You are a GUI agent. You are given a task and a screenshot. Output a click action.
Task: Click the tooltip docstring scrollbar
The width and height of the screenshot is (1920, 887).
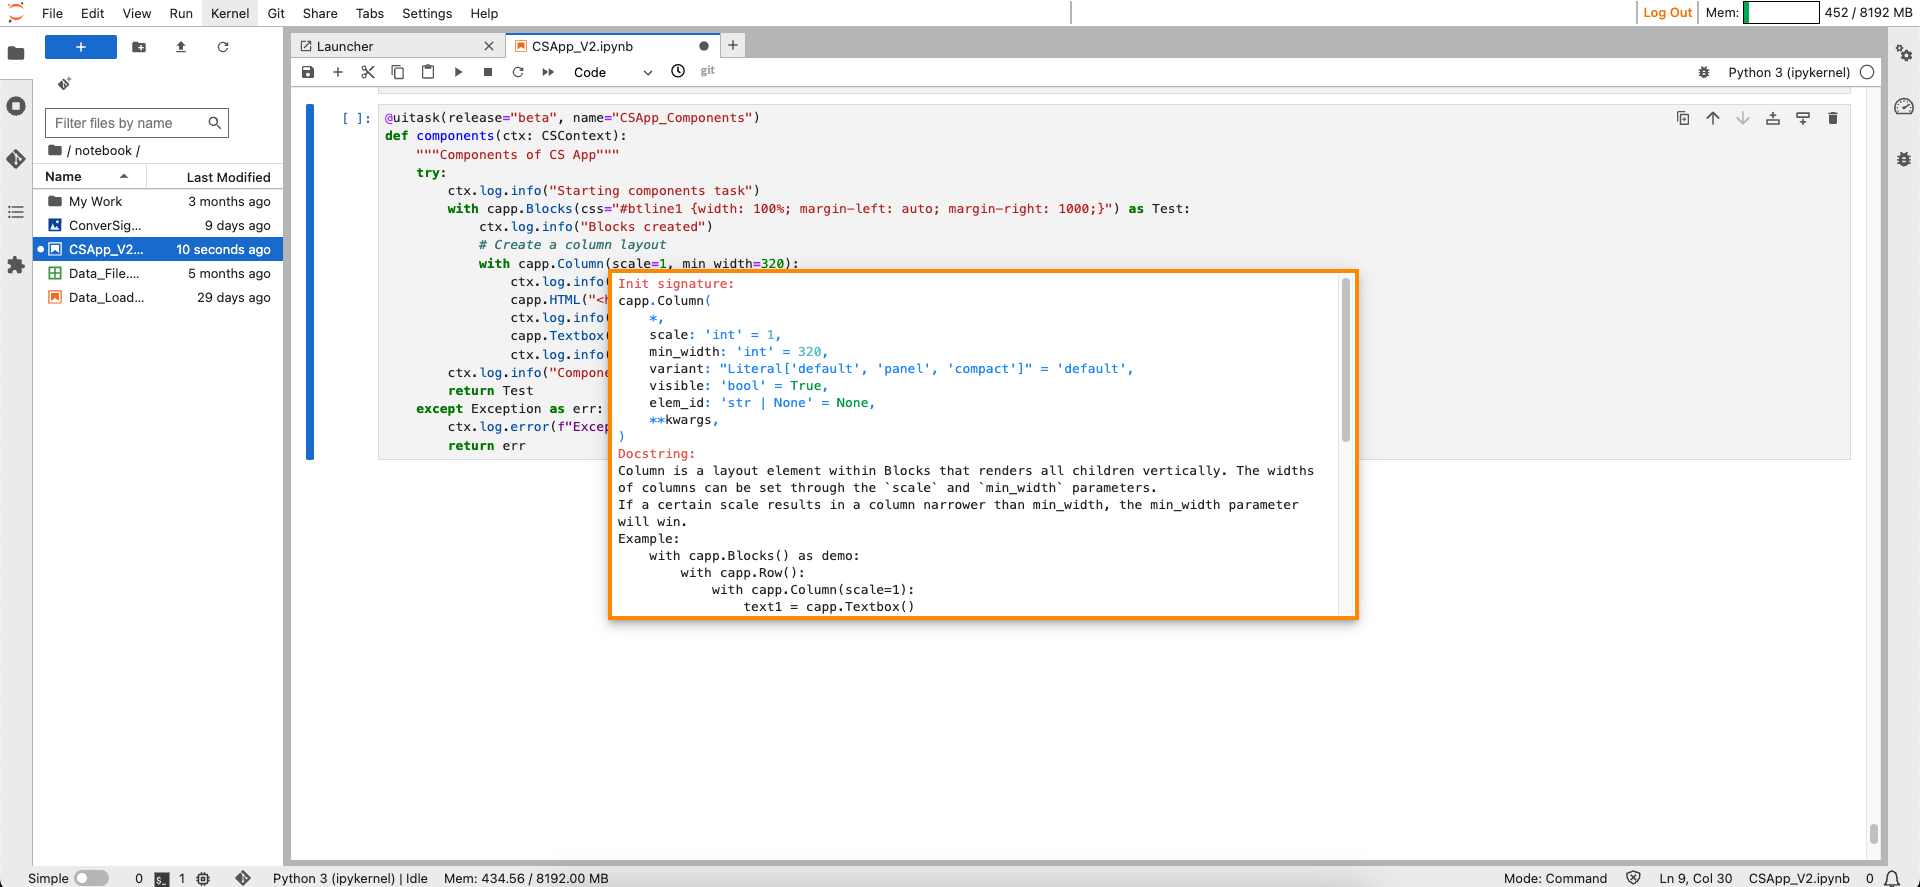pos(1346,360)
